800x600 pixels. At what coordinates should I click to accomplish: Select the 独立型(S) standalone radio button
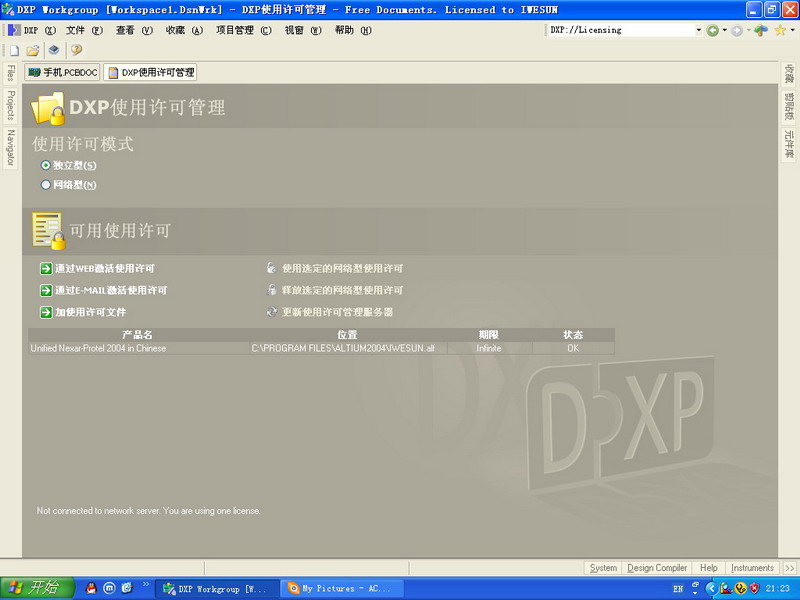pos(45,165)
